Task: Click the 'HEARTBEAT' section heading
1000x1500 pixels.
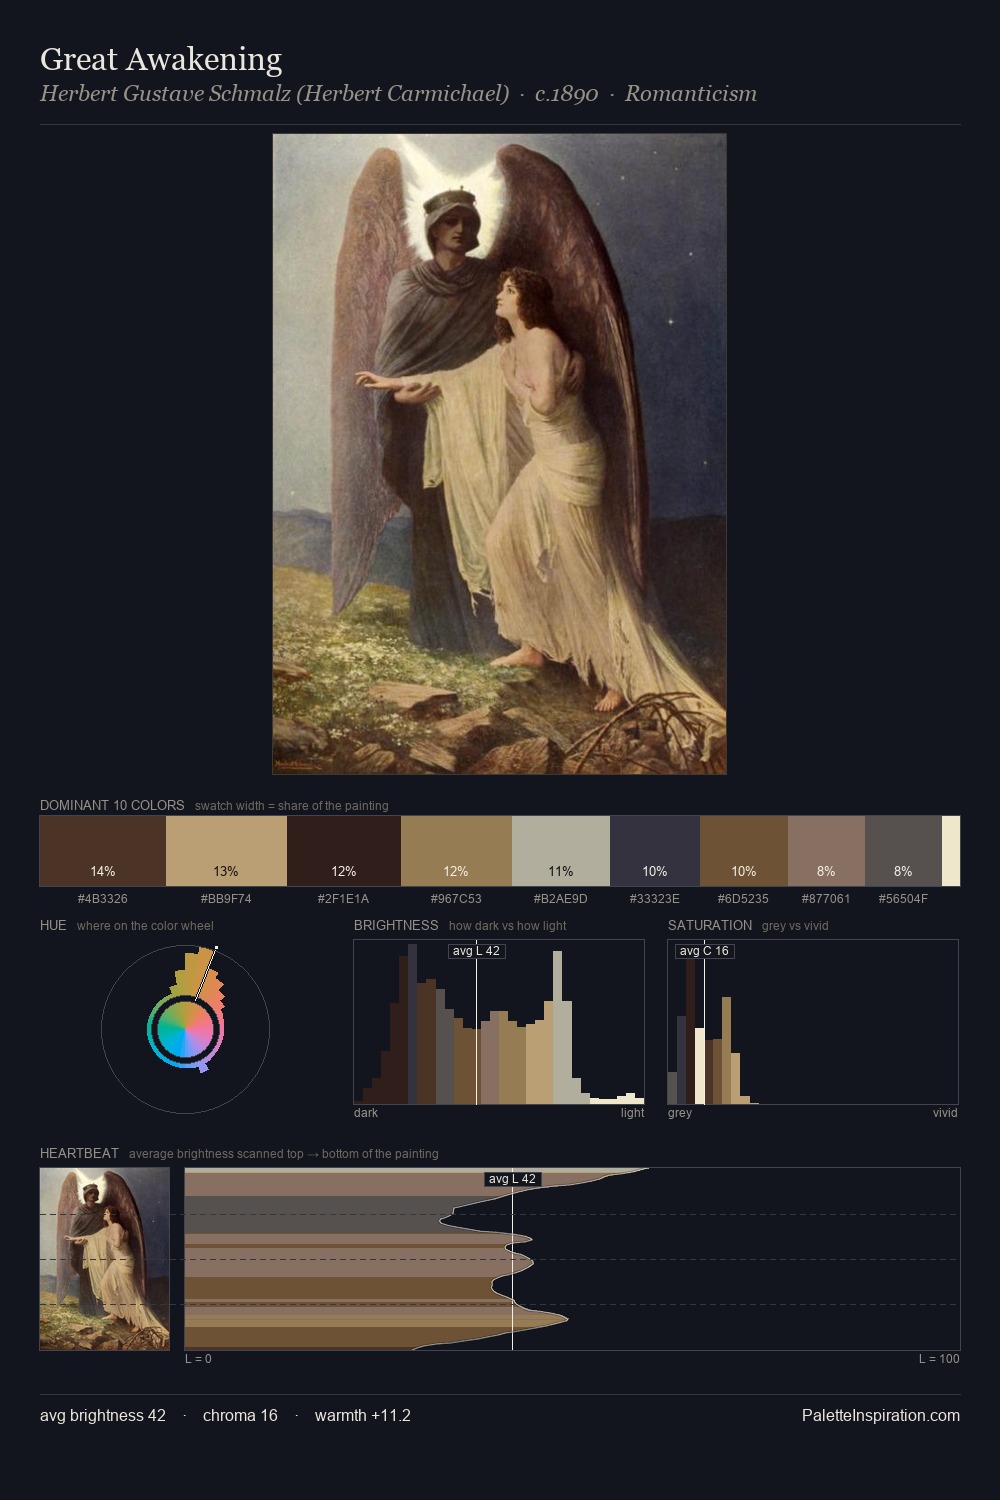Action: tap(79, 1153)
